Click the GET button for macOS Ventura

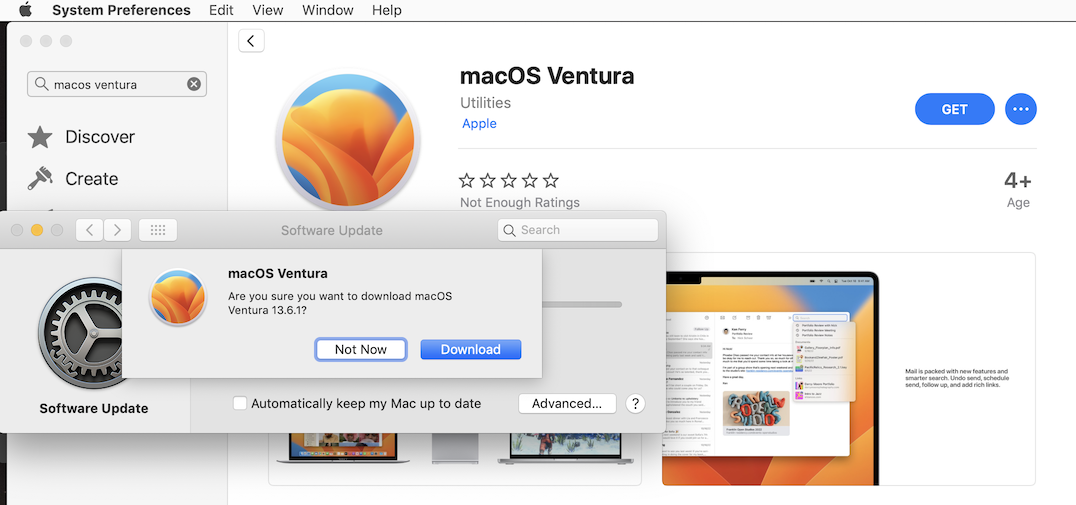coord(955,109)
